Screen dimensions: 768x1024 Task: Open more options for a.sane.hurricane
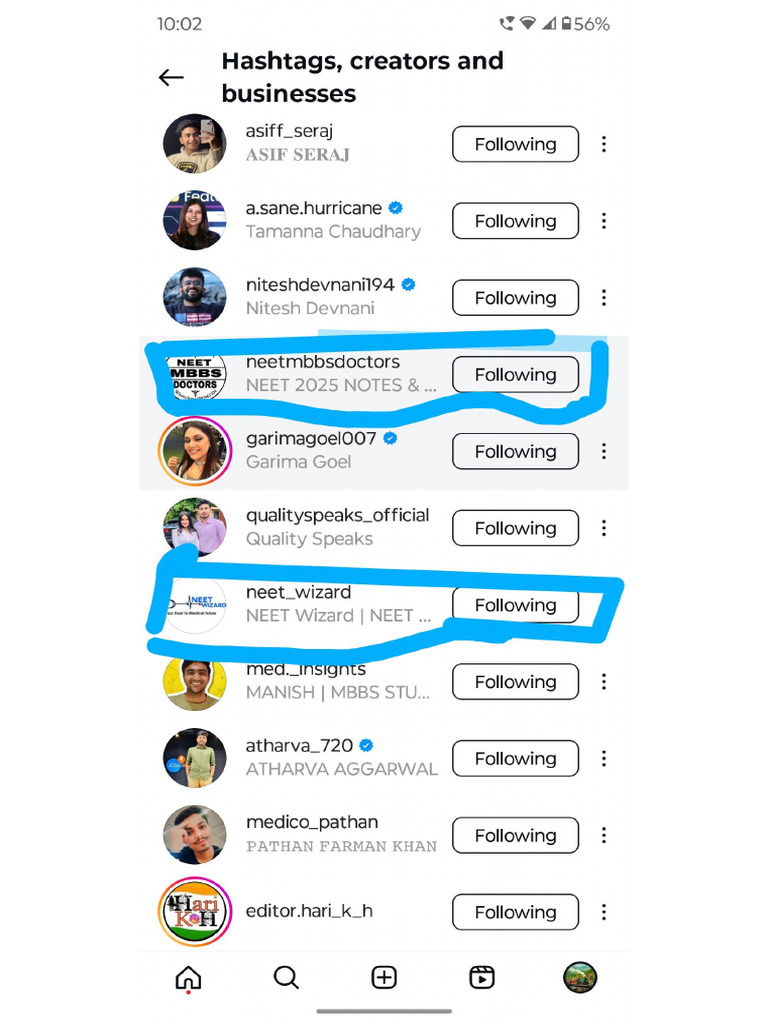[604, 221]
